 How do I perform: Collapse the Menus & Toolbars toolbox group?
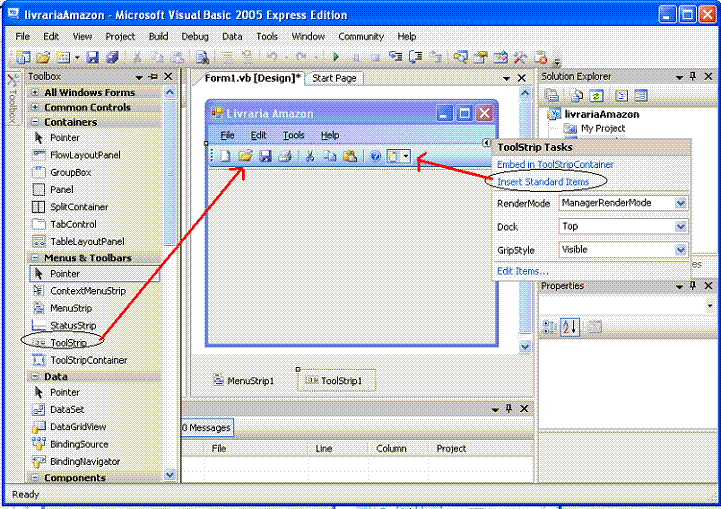(x=35, y=258)
